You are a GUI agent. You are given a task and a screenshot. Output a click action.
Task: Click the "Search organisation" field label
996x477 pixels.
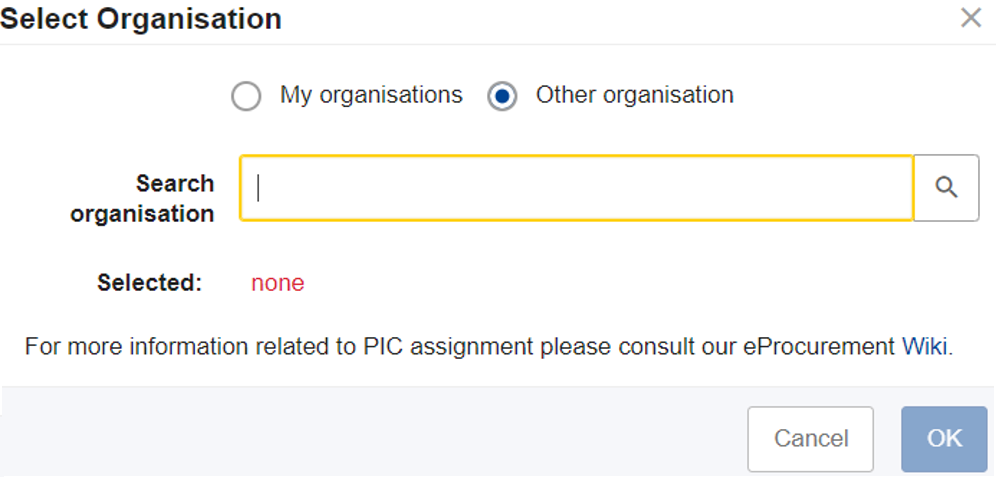click(x=142, y=199)
